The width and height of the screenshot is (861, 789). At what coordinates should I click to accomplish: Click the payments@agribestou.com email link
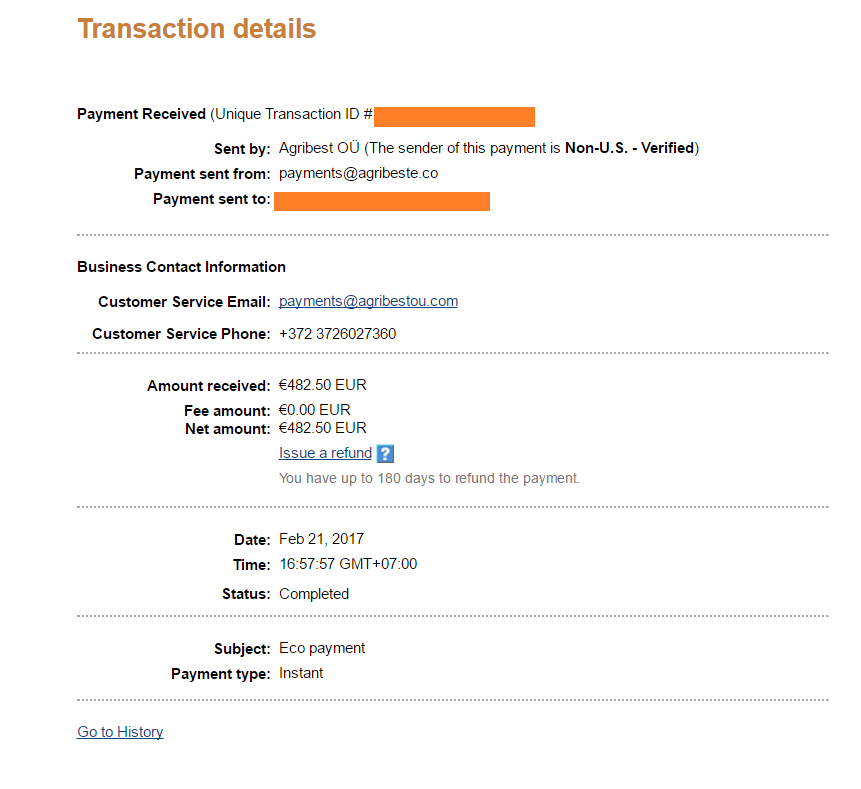click(x=368, y=301)
